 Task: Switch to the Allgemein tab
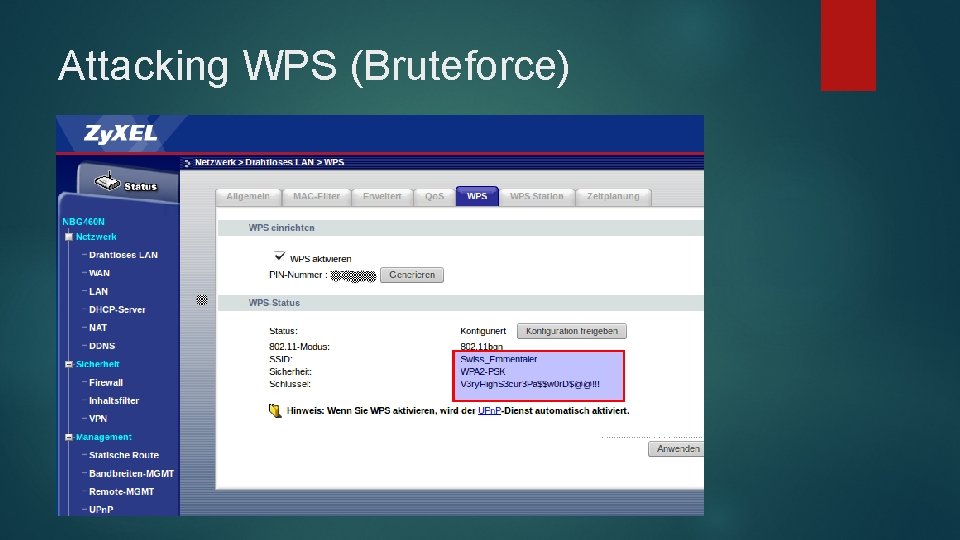(248, 197)
